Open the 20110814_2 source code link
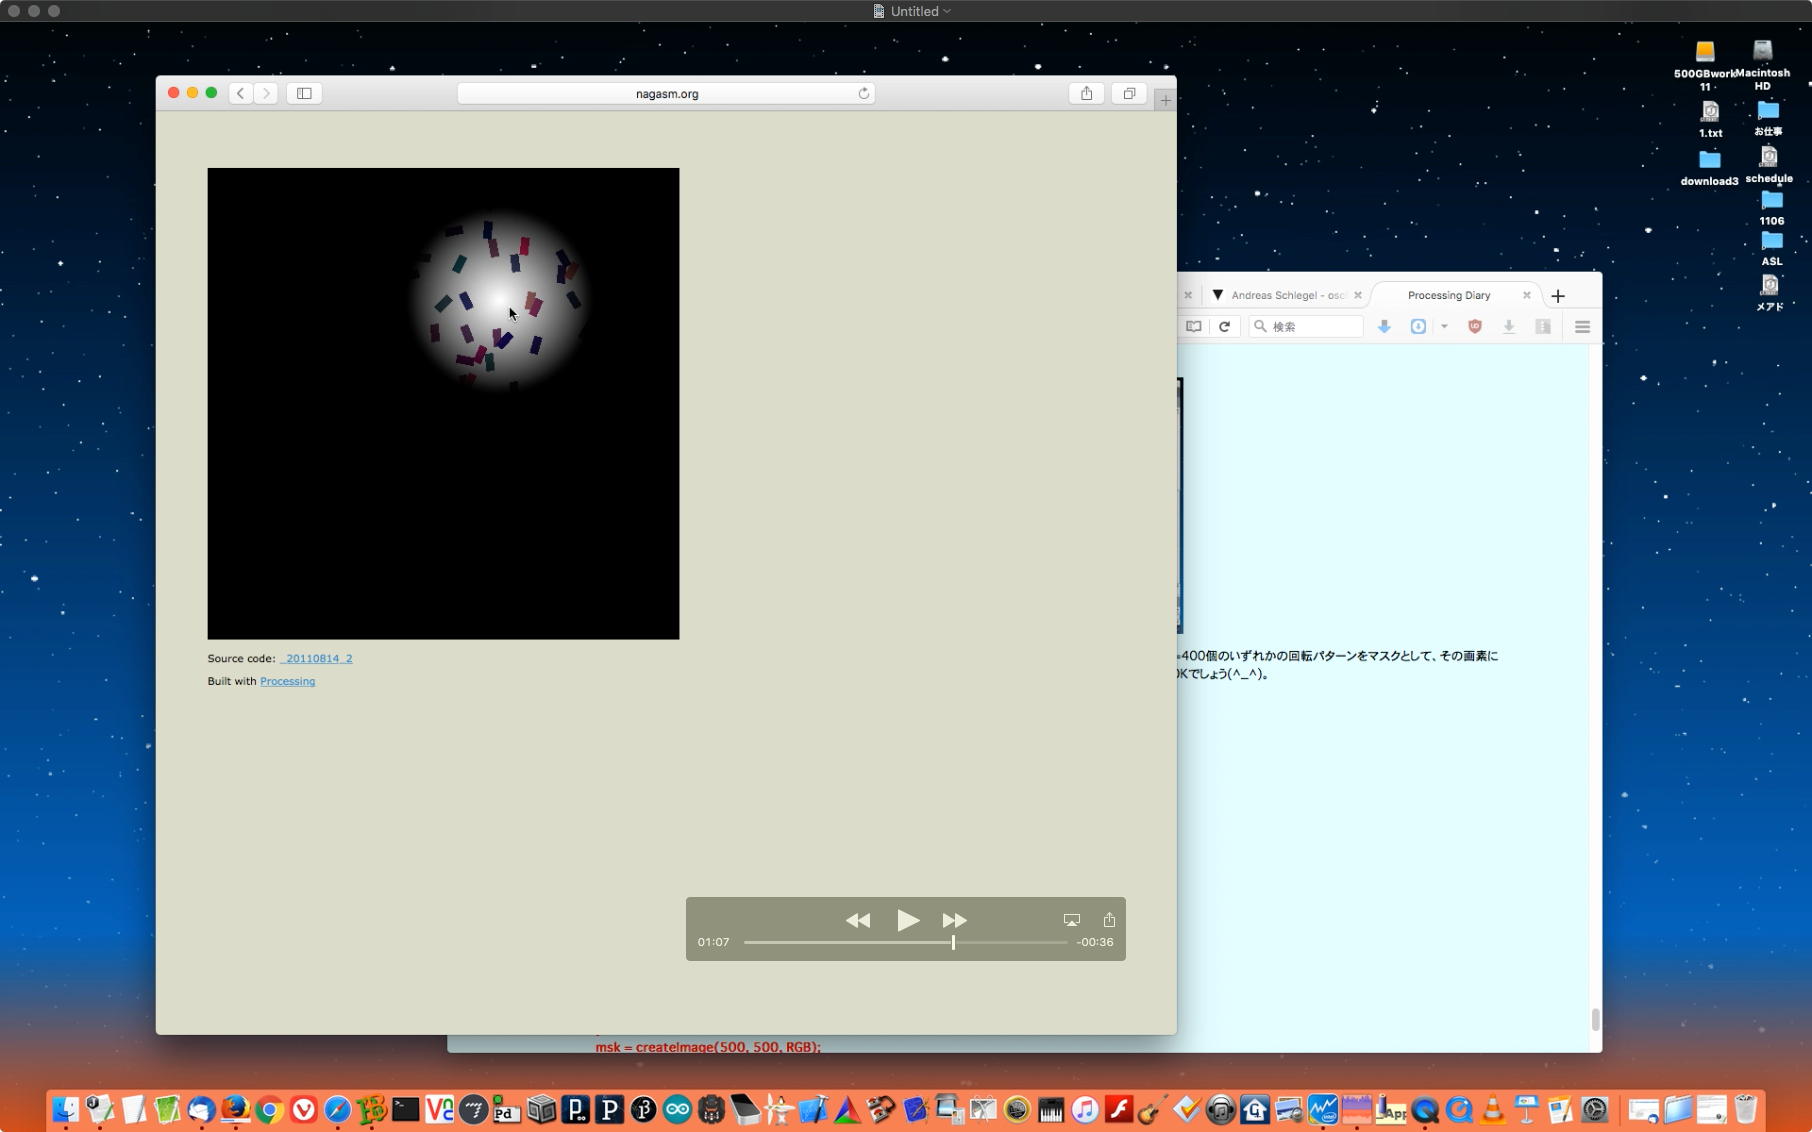Image resolution: width=1812 pixels, height=1132 pixels. pyautogui.click(x=317, y=658)
